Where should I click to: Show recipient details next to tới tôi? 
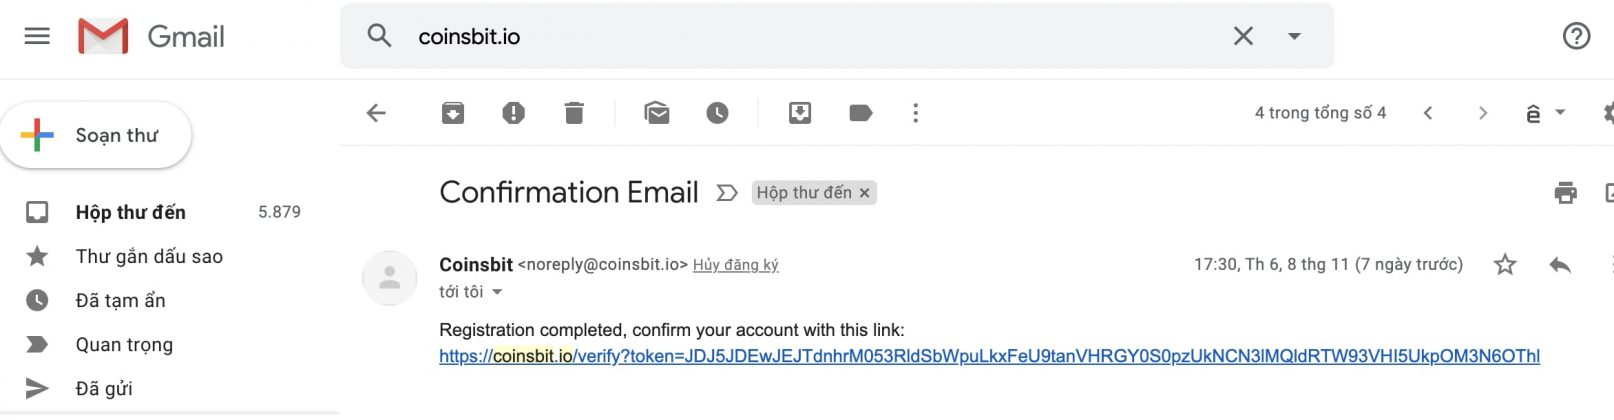pyautogui.click(x=497, y=292)
